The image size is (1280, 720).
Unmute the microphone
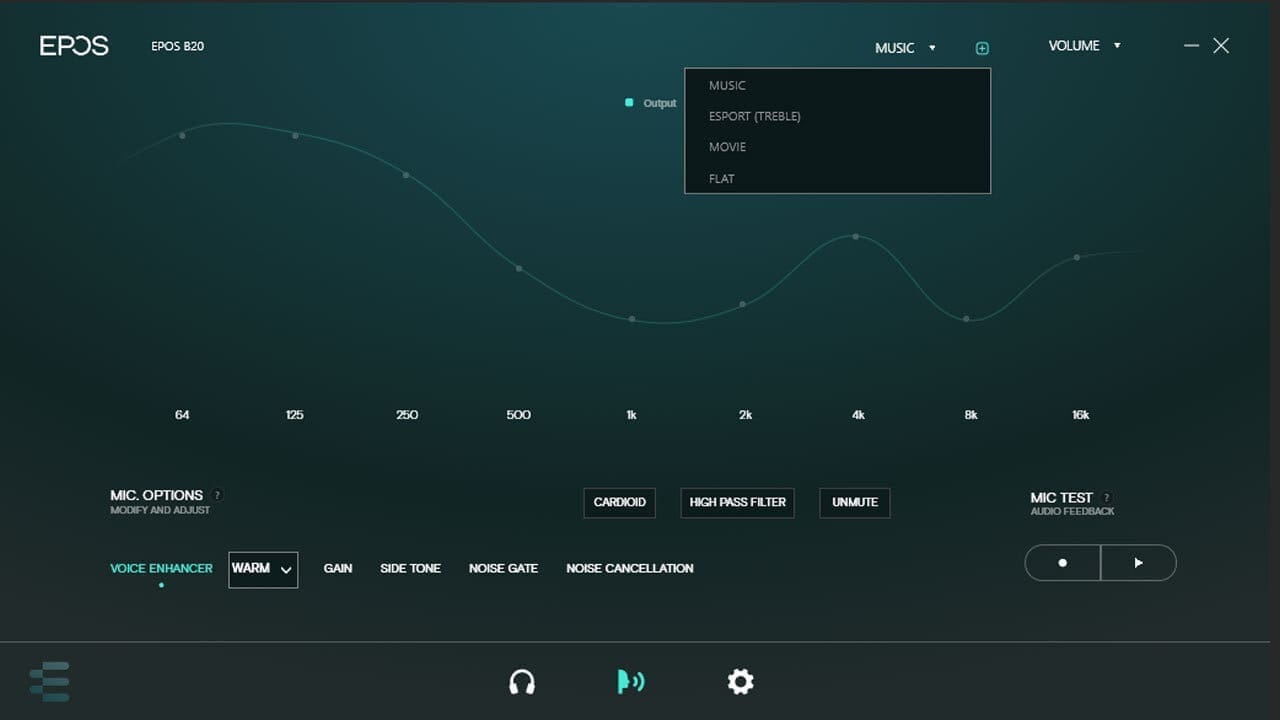[854, 503]
